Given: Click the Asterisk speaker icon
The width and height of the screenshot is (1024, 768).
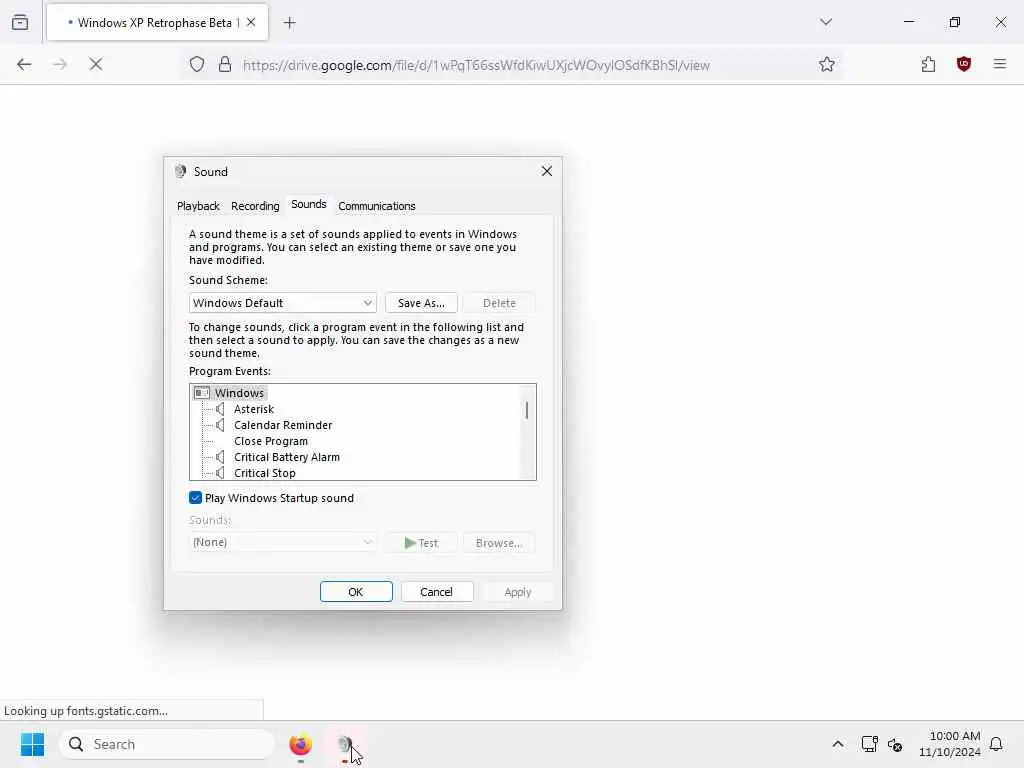Looking at the screenshot, I should (220, 409).
